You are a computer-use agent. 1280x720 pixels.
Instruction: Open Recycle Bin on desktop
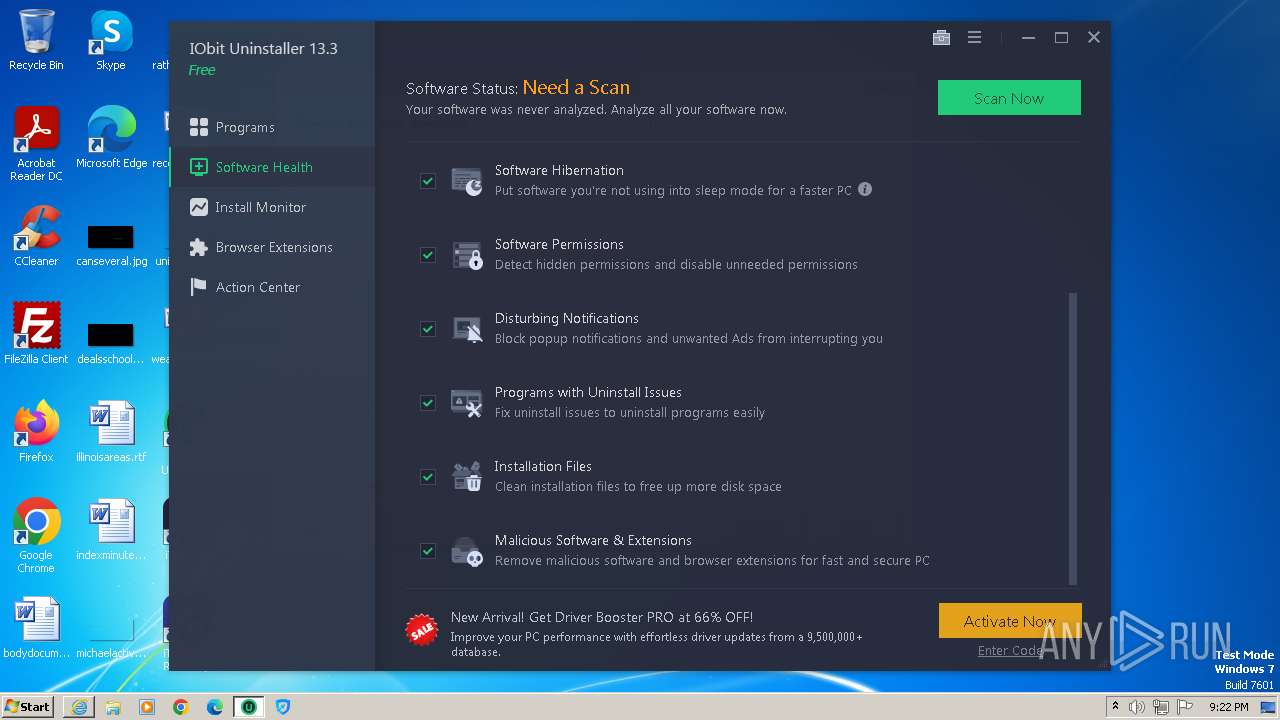tap(36, 40)
